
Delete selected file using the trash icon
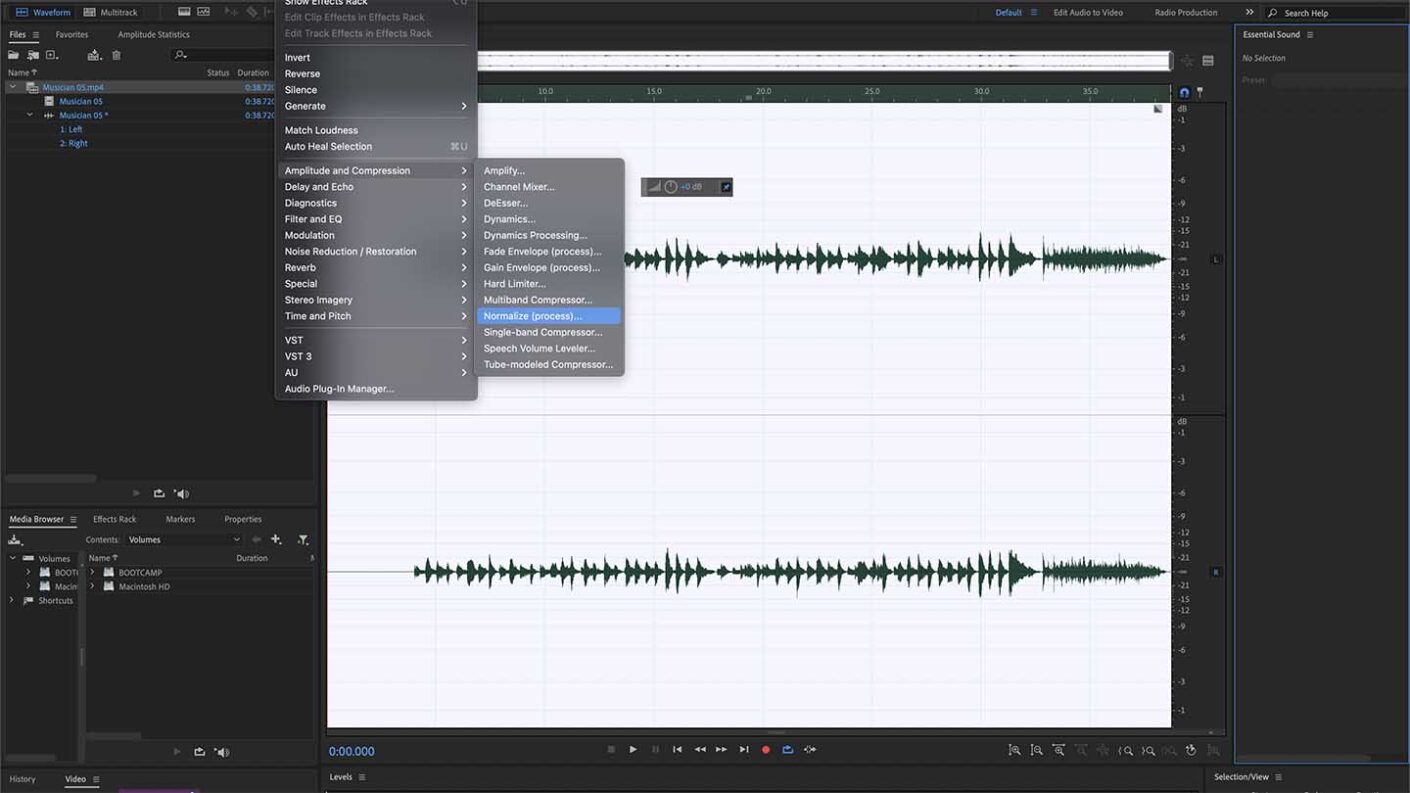click(x=115, y=55)
